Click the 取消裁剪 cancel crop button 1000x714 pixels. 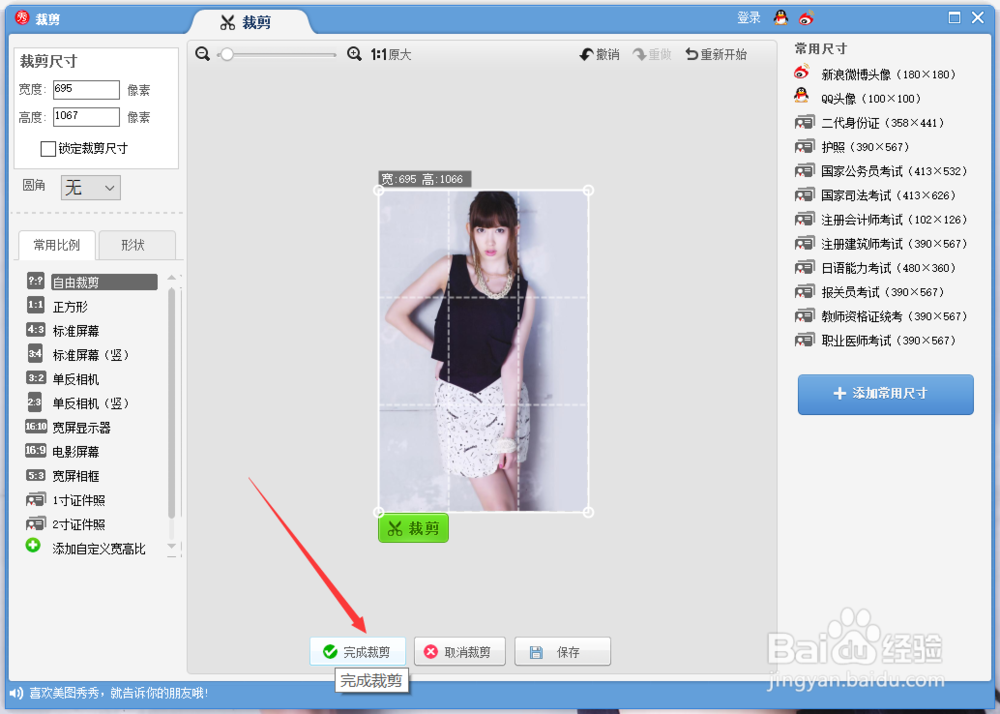[459, 652]
